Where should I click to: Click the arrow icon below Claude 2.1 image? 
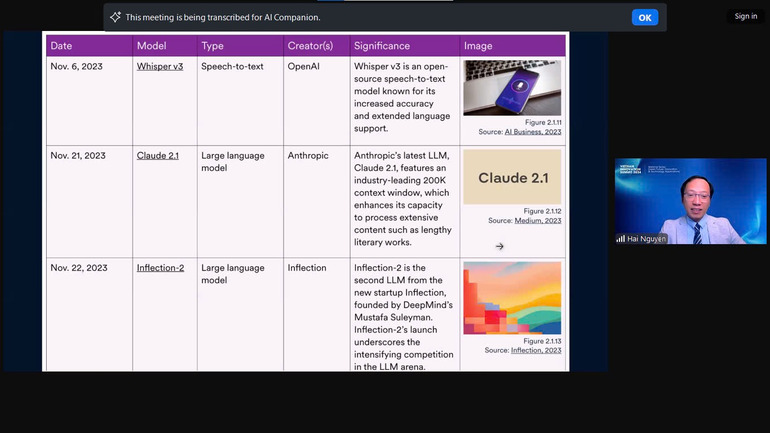(500, 246)
